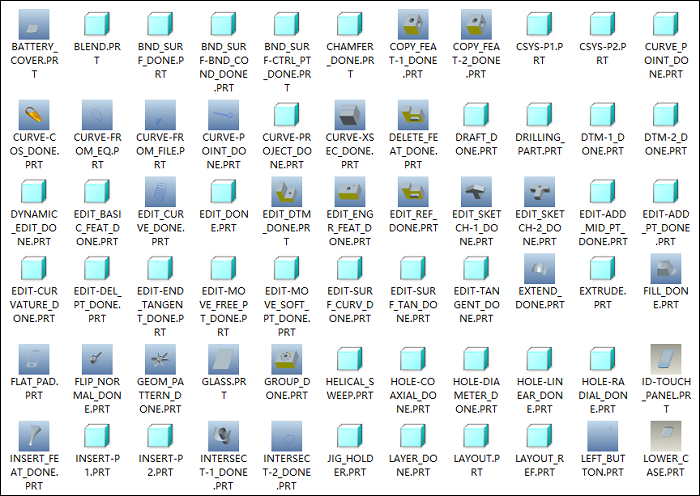Click the EDIT_BASIC_FEAT_DONE.PRT name
Image resolution: width=700 pixels, height=496 pixels.
pyautogui.click(x=97, y=228)
